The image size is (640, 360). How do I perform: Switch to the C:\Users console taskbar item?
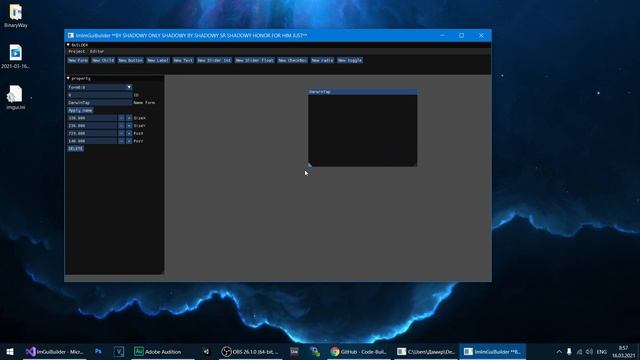click(426, 351)
